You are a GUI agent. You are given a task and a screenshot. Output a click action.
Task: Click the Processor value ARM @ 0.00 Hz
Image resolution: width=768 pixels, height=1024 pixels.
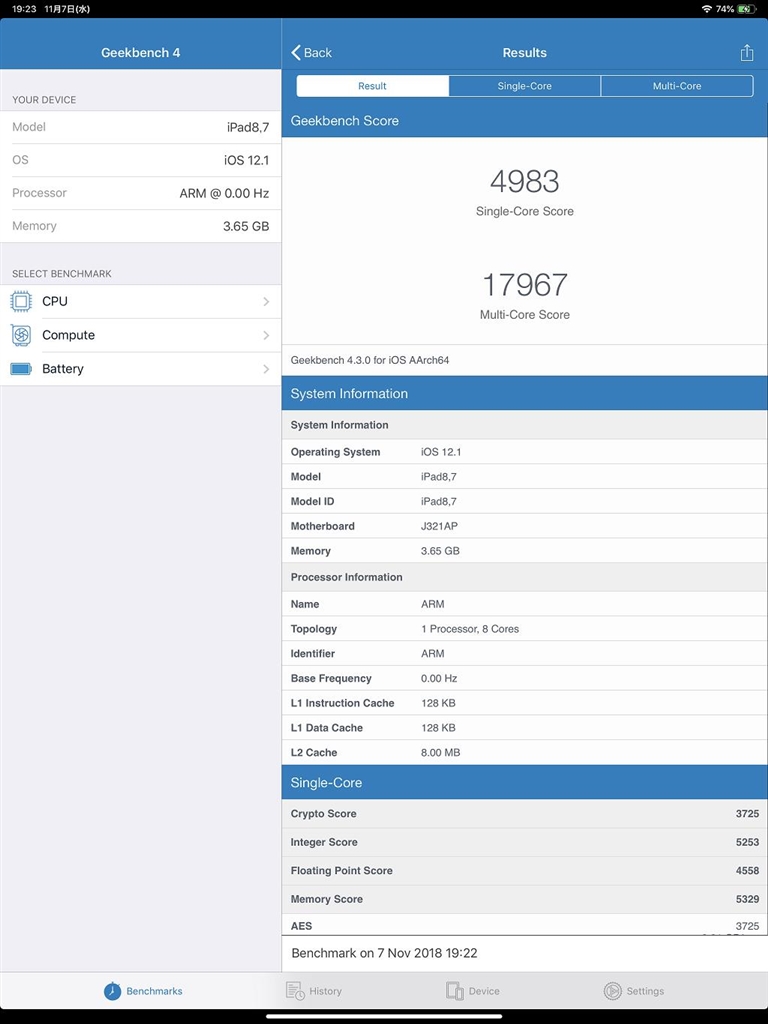224,193
